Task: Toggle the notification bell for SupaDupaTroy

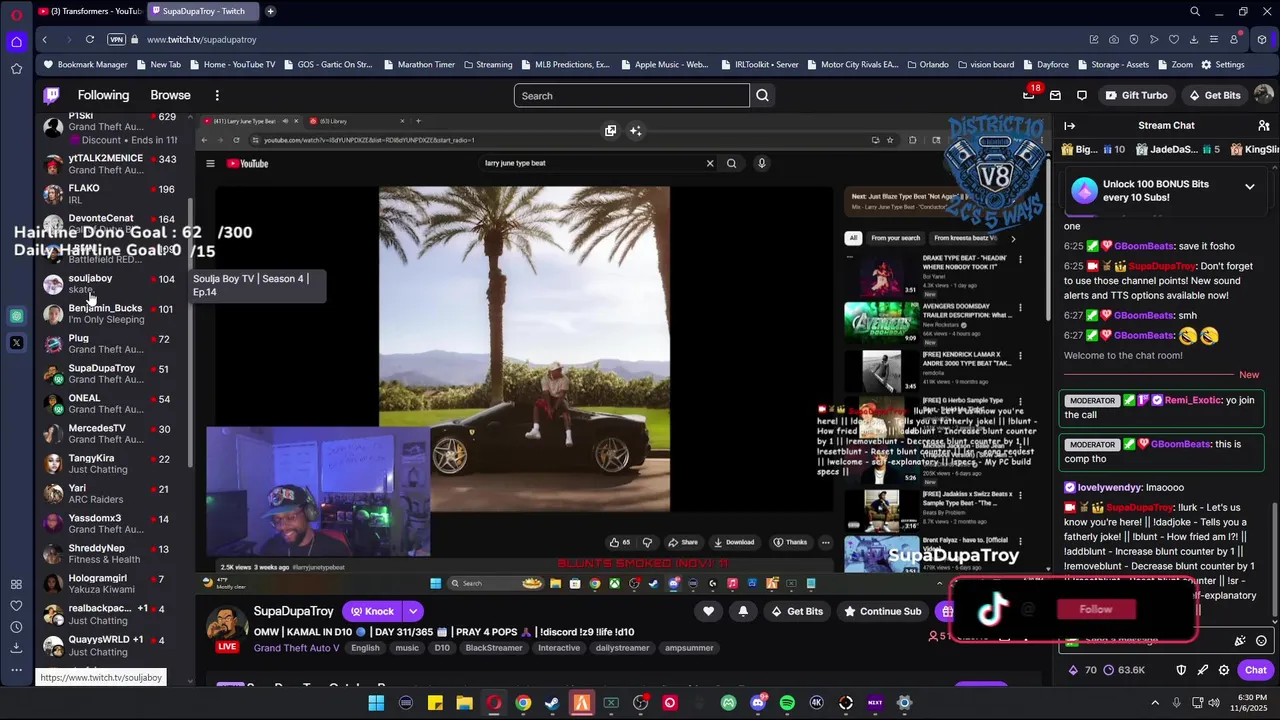Action: tap(743, 611)
